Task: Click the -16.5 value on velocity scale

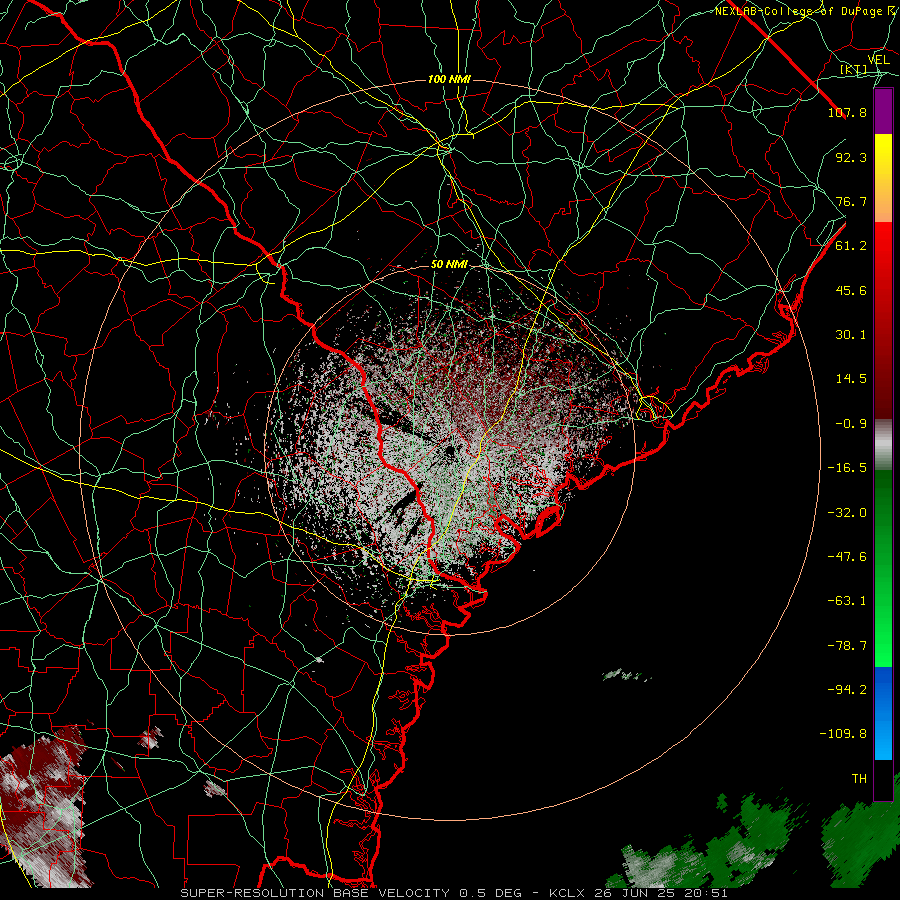Action: [847, 468]
